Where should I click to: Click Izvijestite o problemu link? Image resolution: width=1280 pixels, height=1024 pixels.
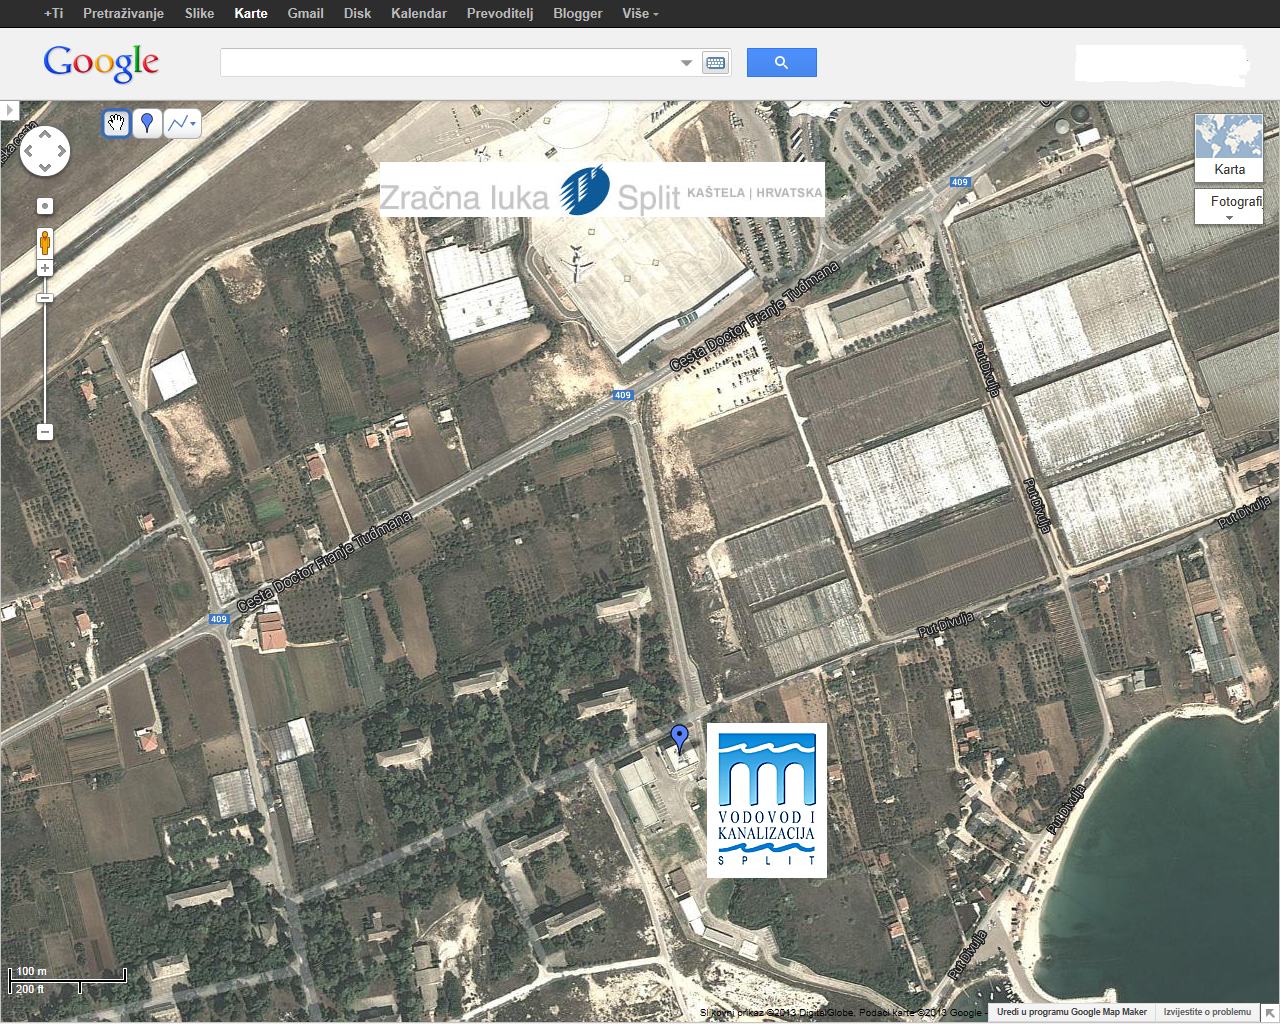(1207, 1012)
